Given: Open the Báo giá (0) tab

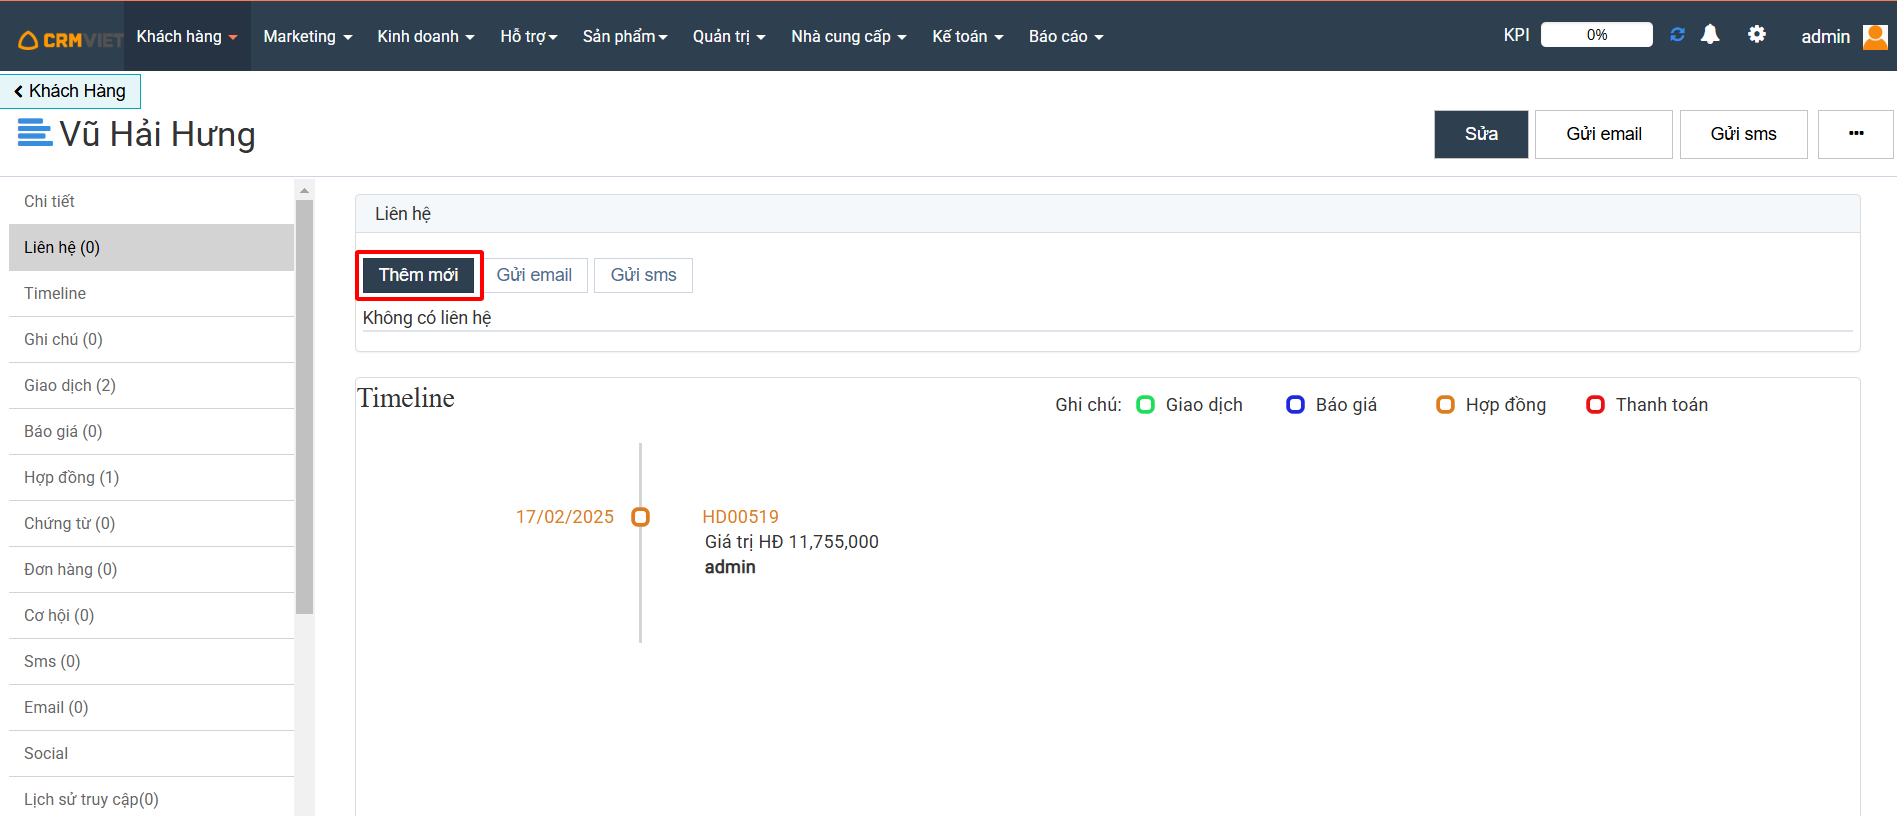Looking at the screenshot, I should pyautogui.click(x=151, y=431).
